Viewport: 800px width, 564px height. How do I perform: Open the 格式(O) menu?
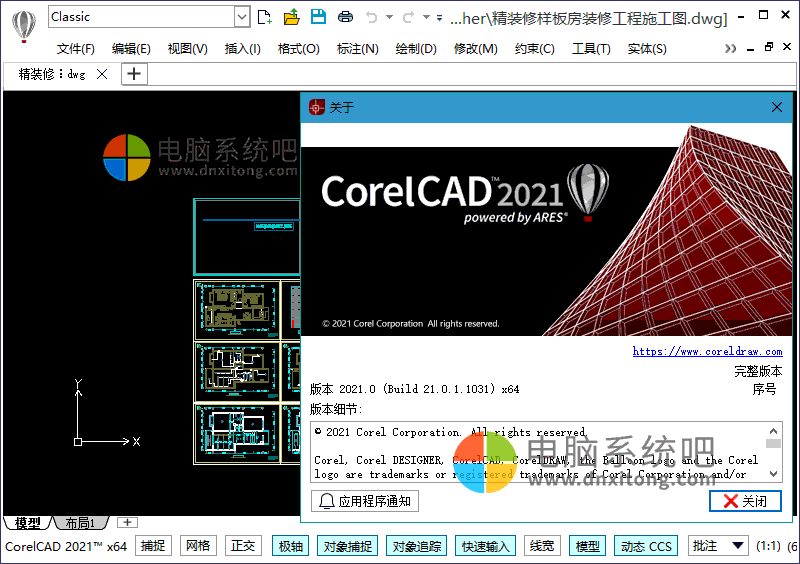298,48
